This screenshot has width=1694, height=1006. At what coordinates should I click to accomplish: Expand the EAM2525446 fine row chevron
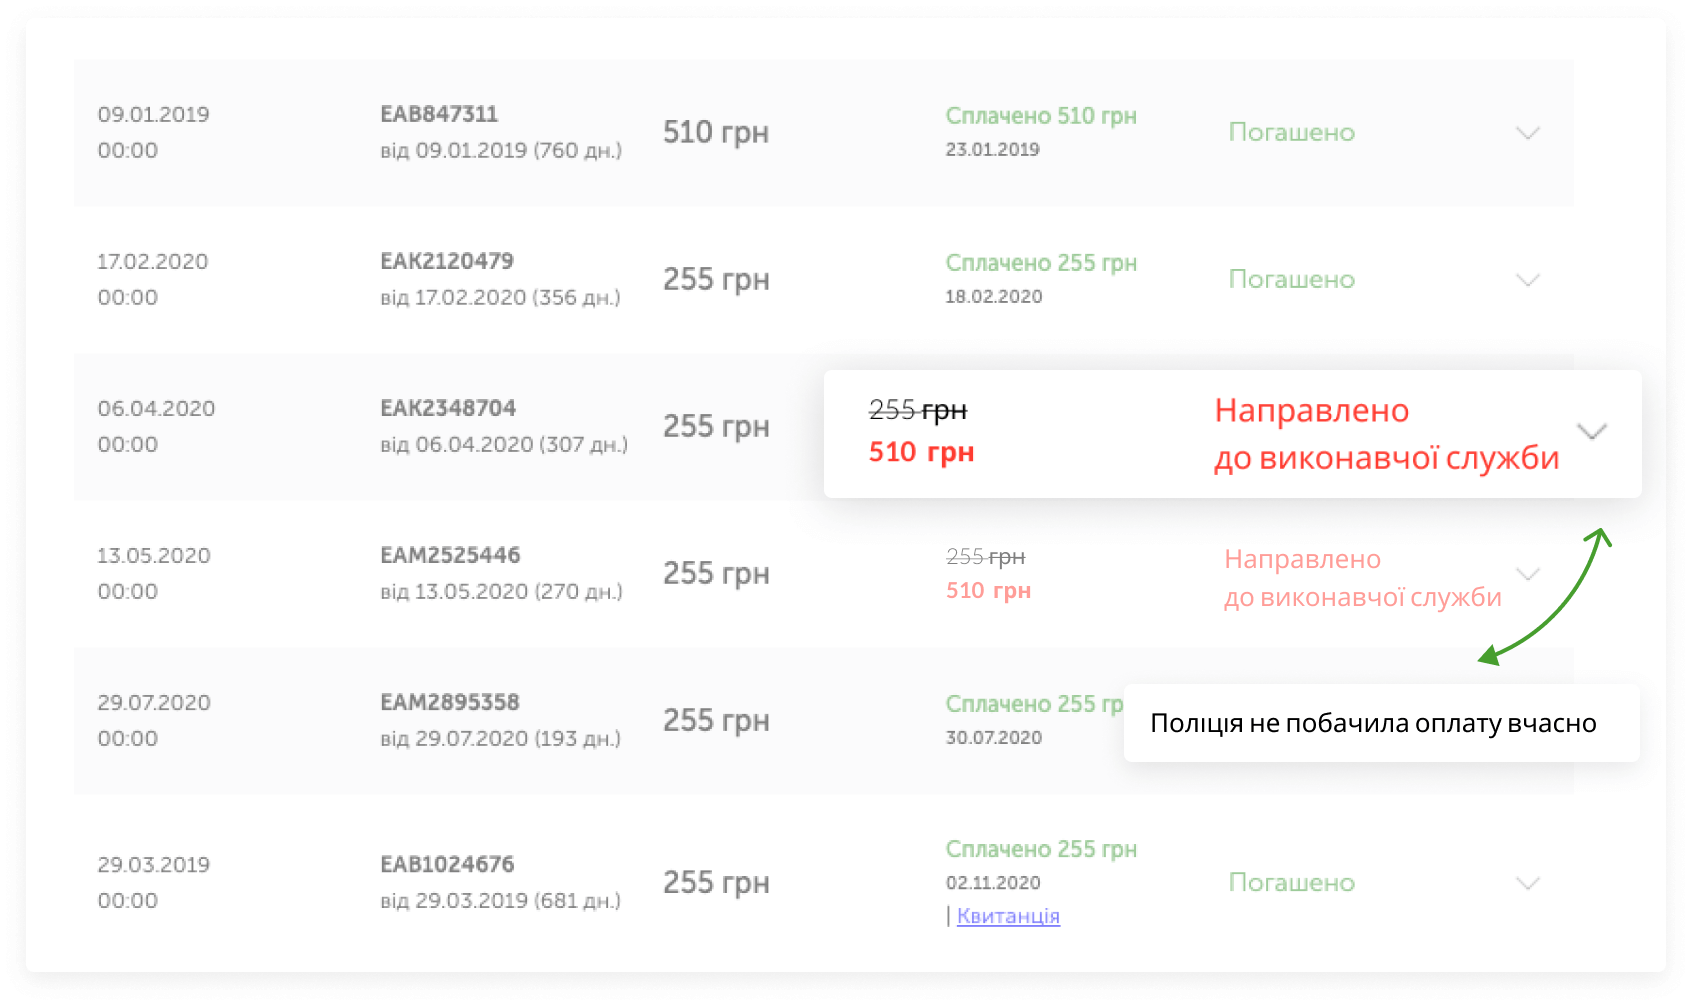[1527, 574]
